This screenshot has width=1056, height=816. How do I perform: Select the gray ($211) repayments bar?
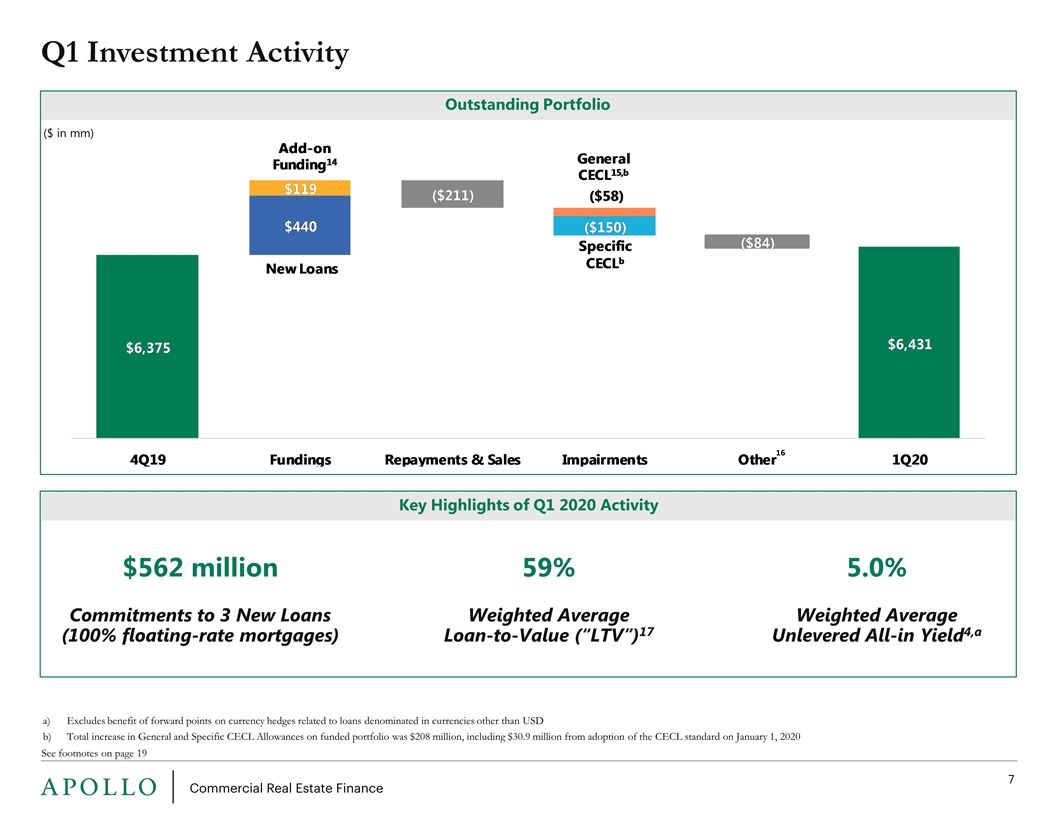tap(453, 194)
